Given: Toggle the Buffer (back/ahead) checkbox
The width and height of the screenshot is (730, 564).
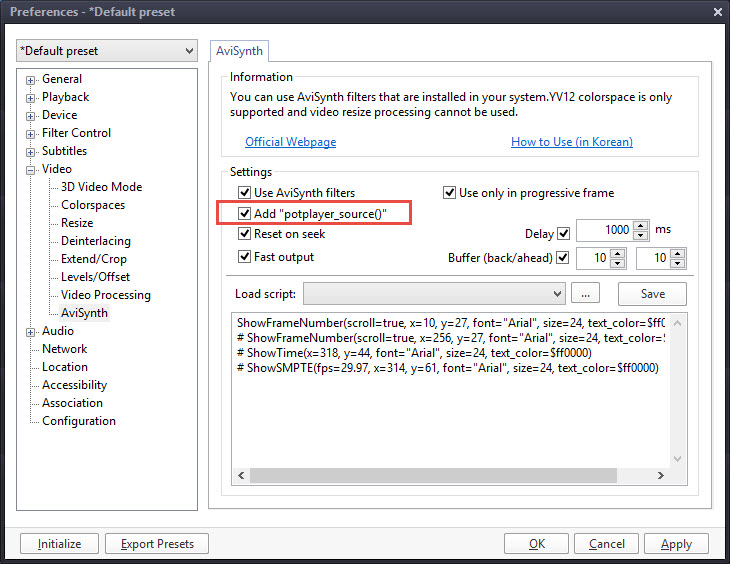Looking at the screenshot, I should (x=563, y=257).
